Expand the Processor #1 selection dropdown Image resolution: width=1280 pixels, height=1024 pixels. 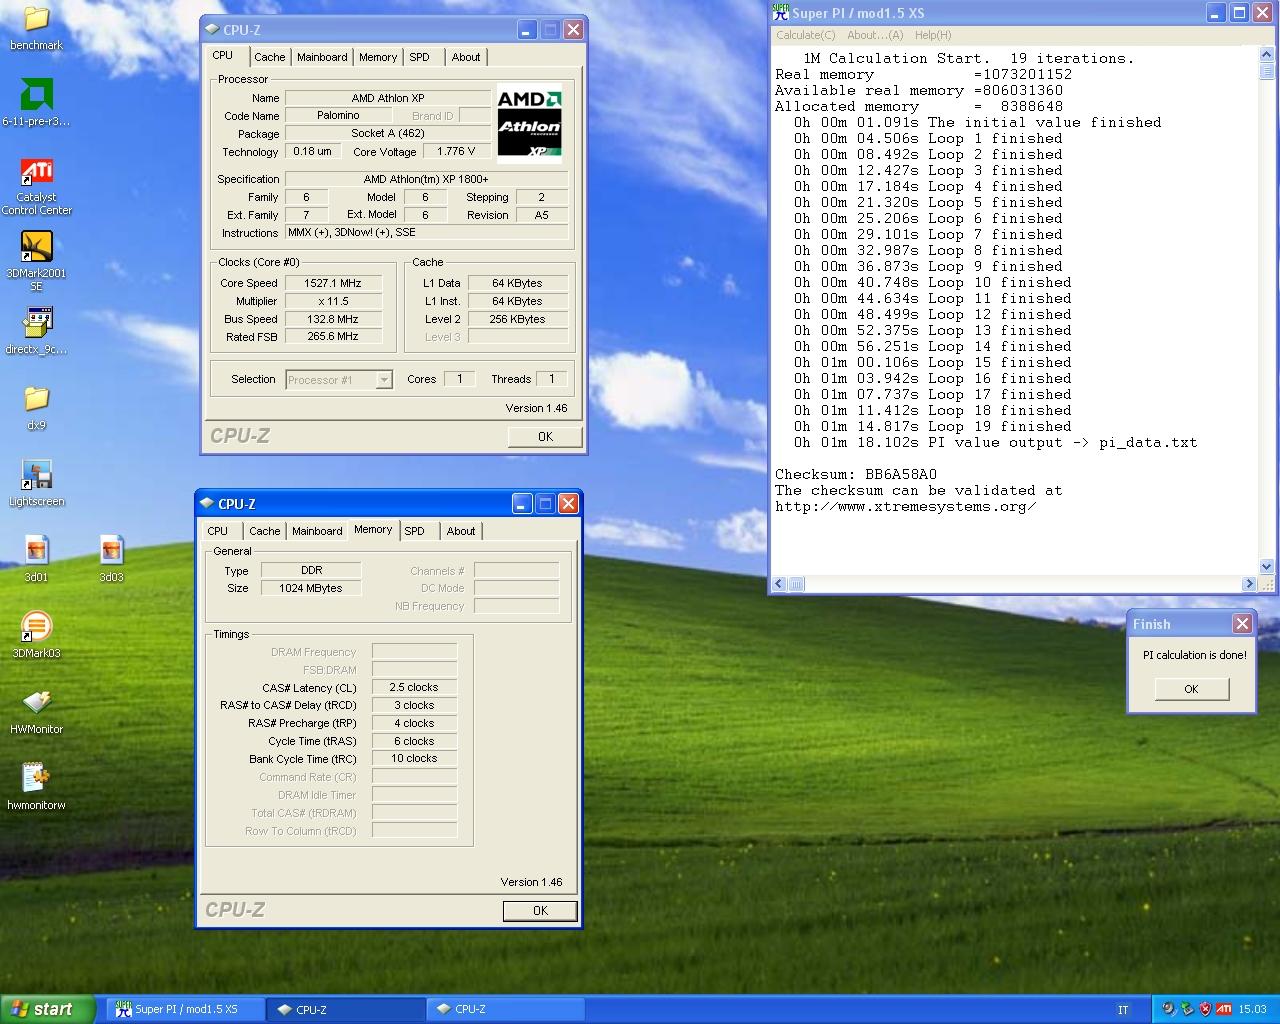click(383, 380)
